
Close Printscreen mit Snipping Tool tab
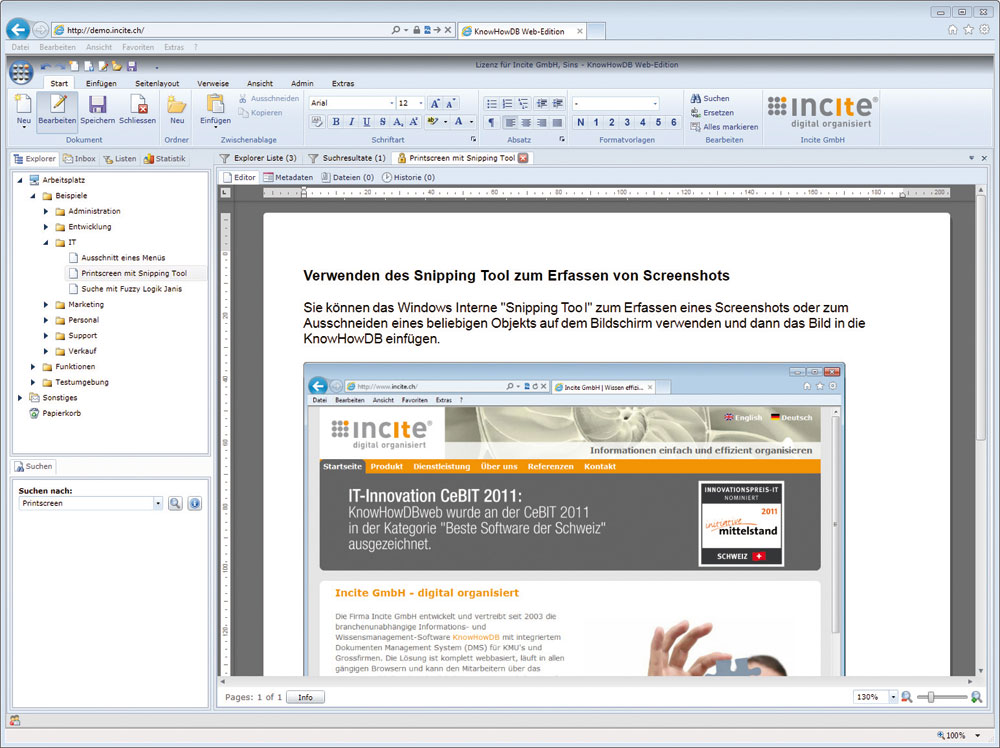[x=523, y=158]
